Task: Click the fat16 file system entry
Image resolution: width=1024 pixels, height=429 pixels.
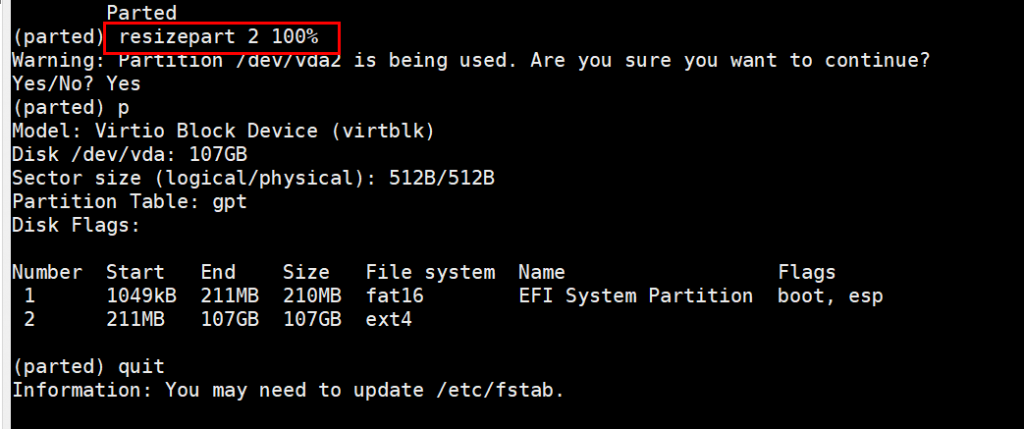Action: click(395, 296)
